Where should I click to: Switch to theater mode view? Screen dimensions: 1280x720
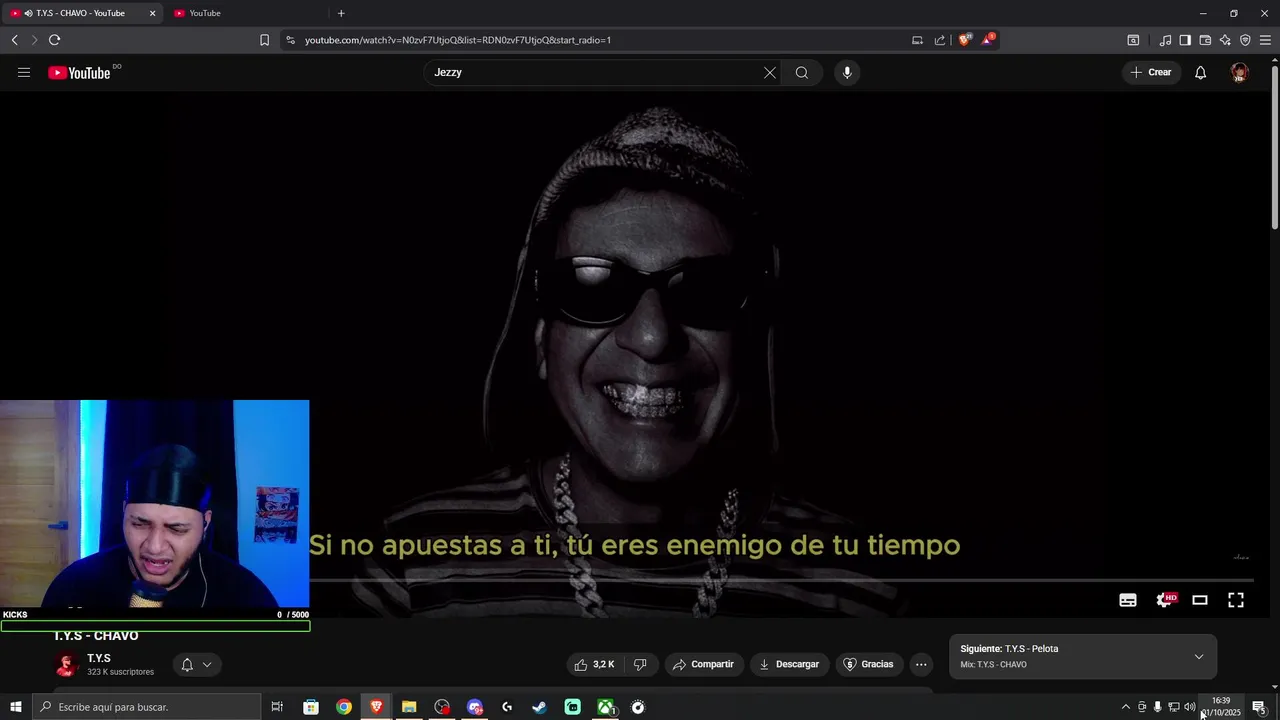1200,600
